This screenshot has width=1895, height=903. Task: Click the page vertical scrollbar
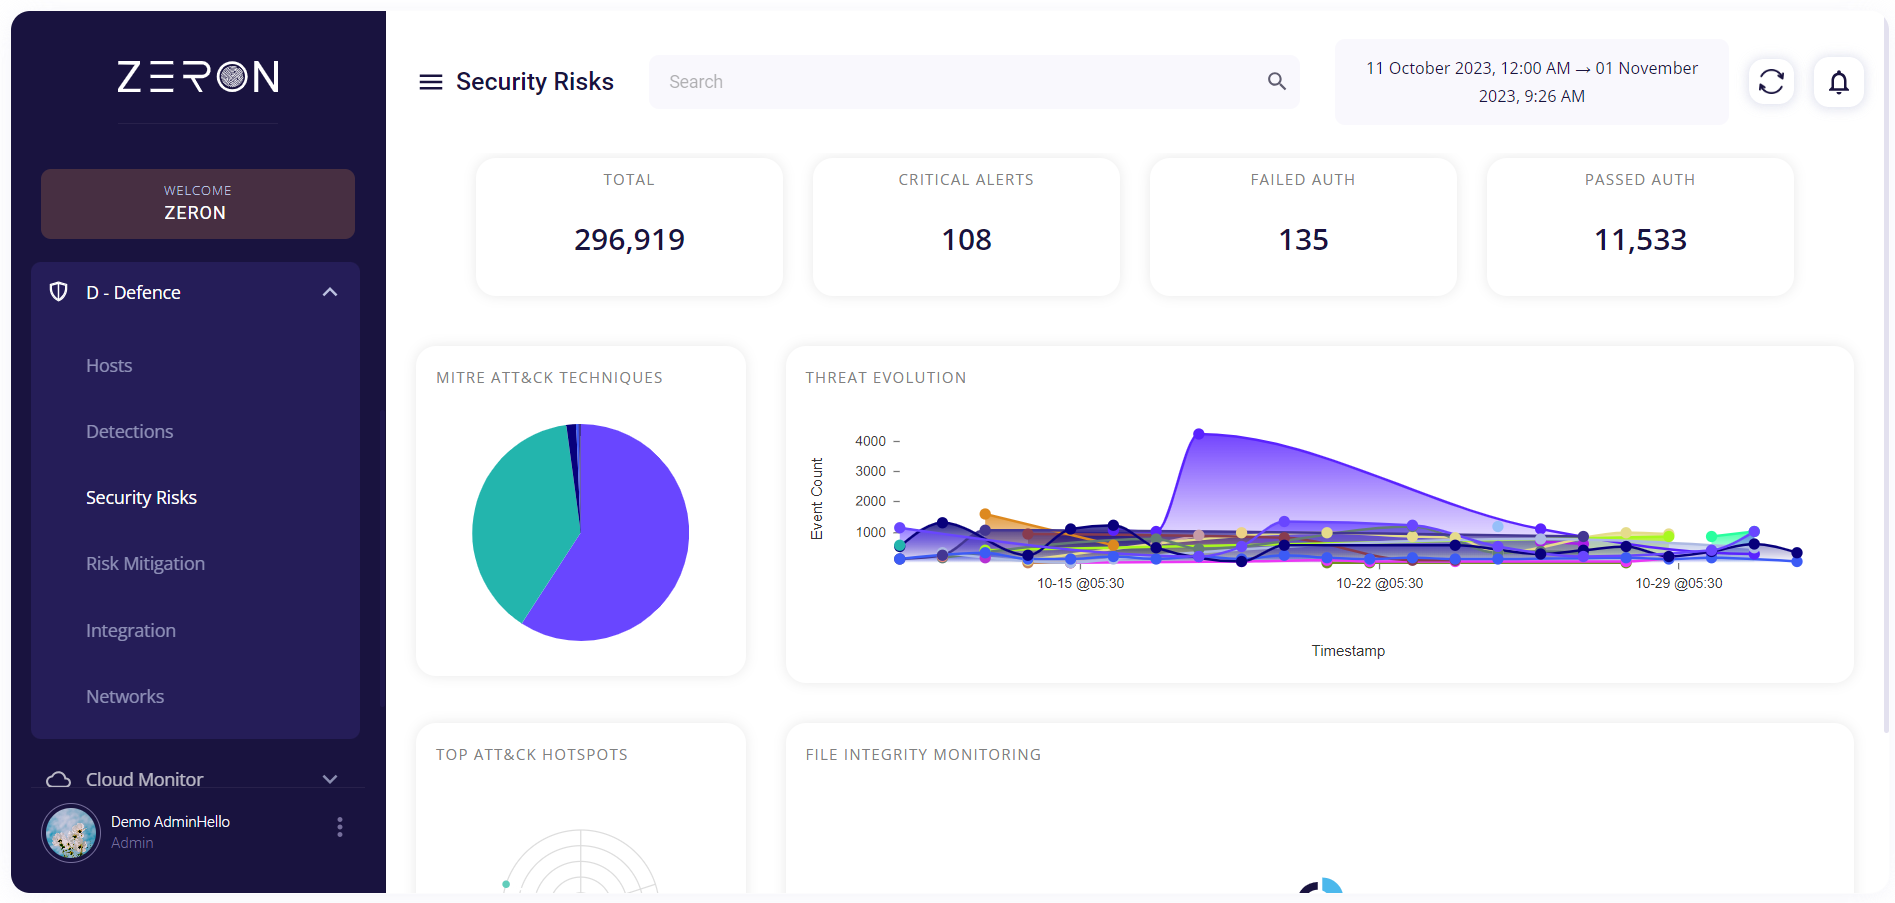point(1887,375)
